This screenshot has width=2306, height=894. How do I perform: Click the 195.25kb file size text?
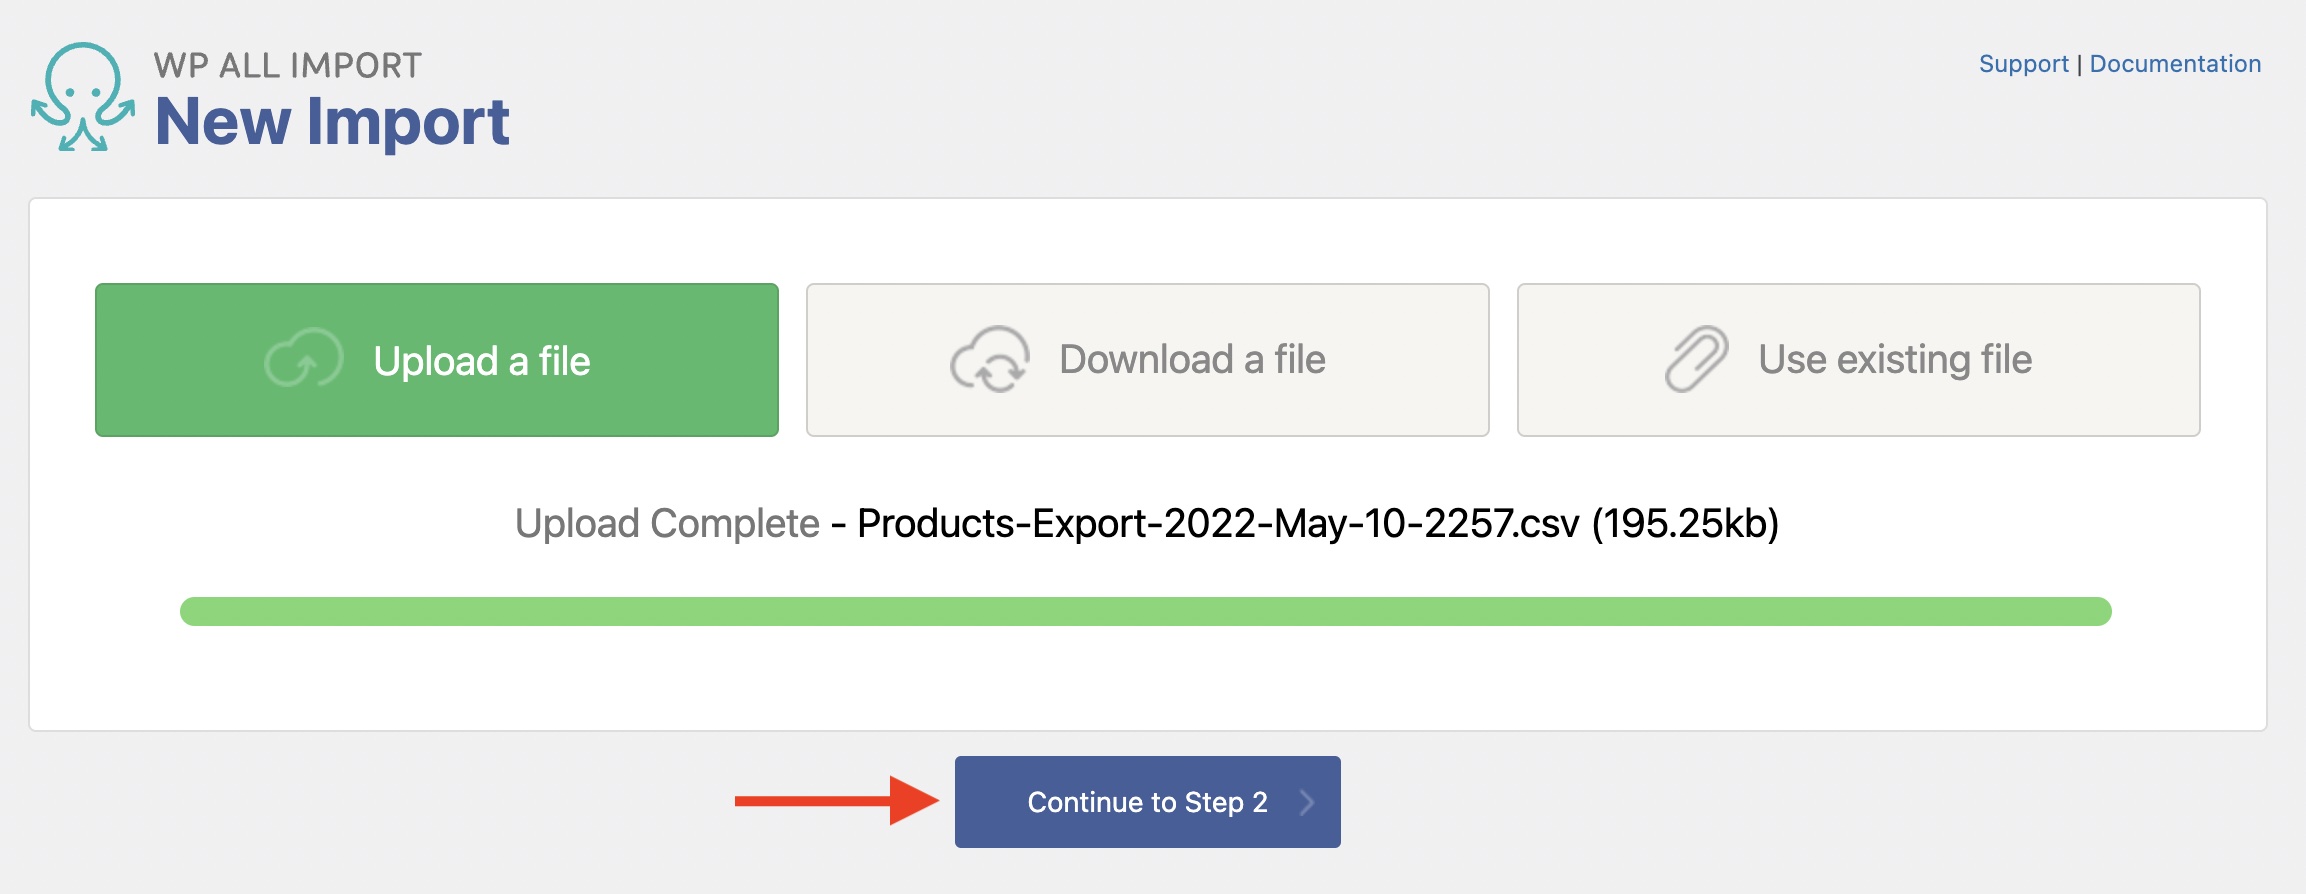(x=1685, y=524)
